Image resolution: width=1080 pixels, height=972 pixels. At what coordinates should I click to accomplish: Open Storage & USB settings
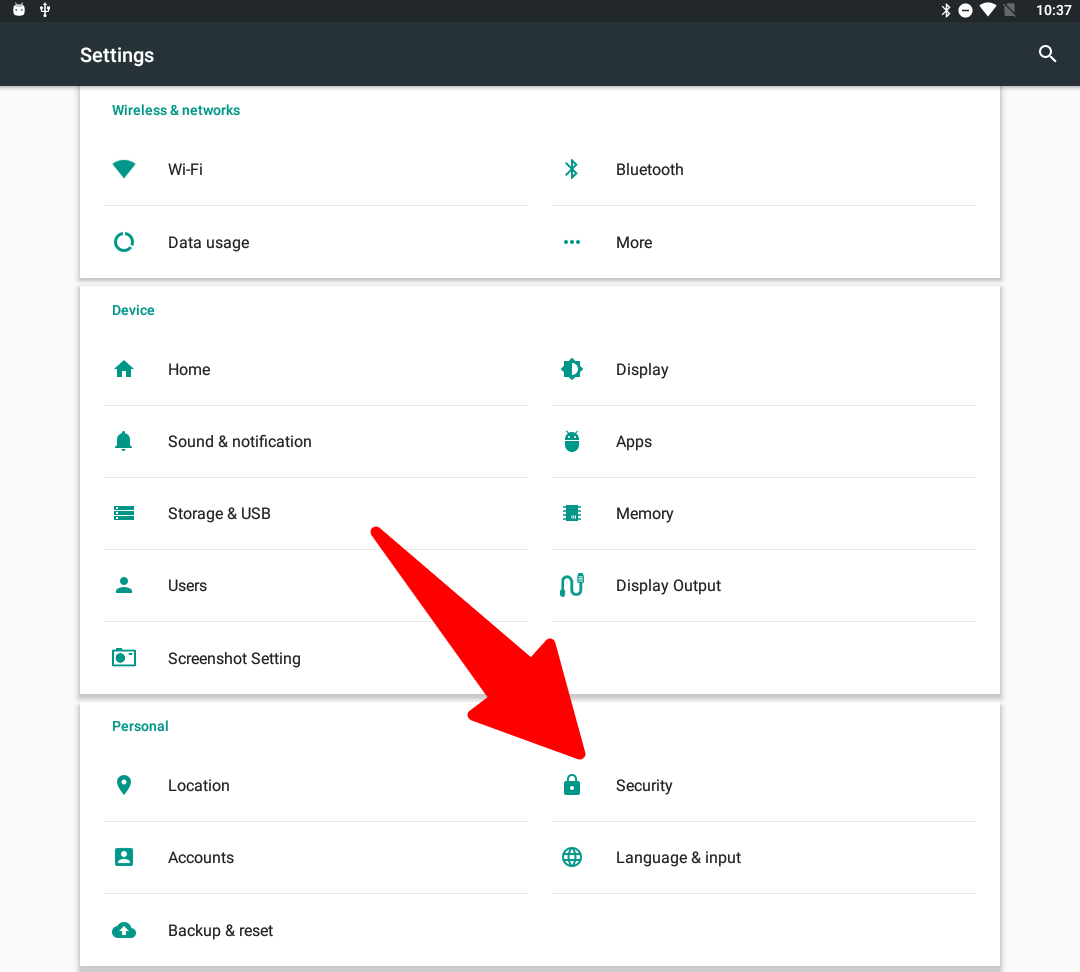pos(315,513)
